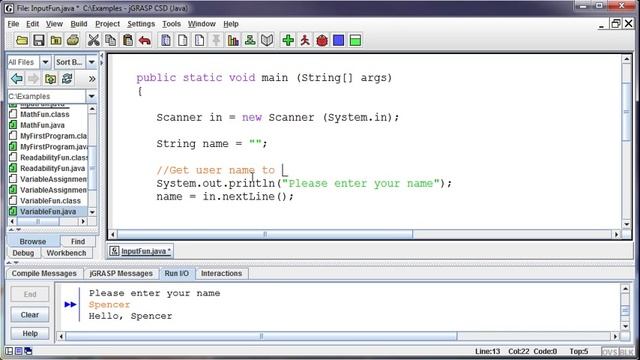The width and height of the screenshot is (640, 360).
Task: Open the Edit menu
Action: [x=33, y=24]
